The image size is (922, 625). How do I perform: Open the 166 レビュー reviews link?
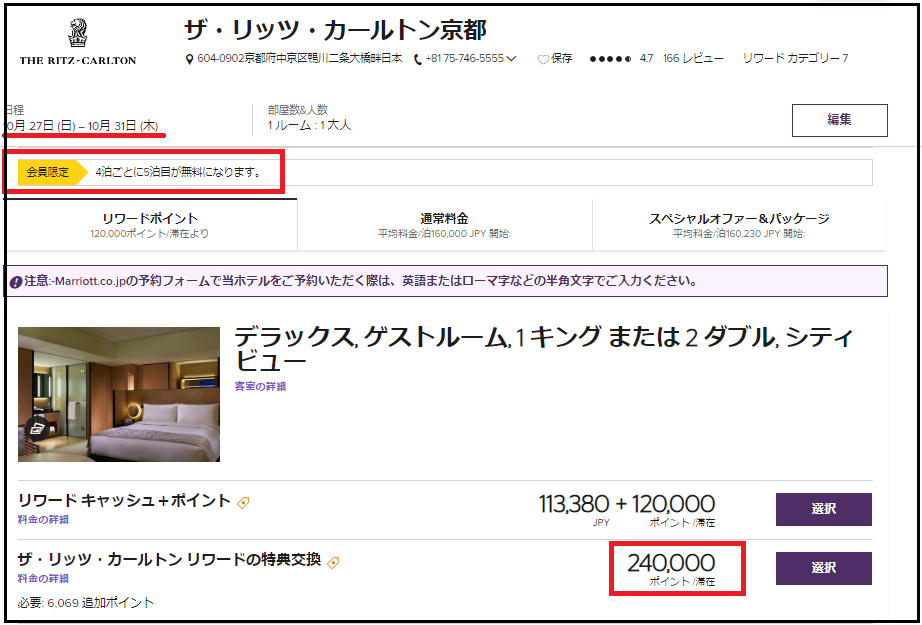click(693, 59)
